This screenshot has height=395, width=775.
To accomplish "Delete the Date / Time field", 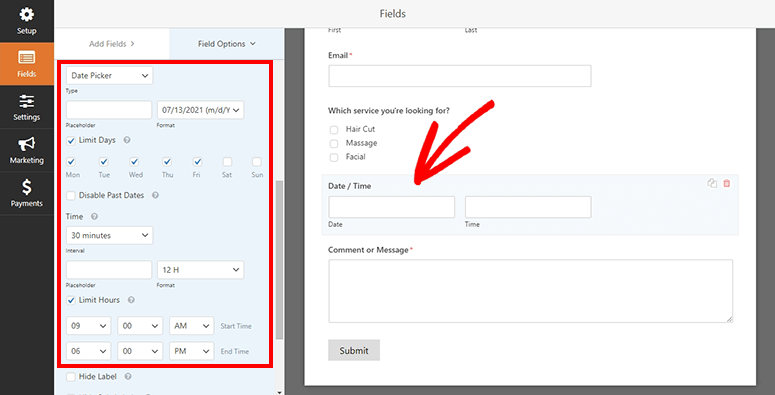I will tap(727, 183).
